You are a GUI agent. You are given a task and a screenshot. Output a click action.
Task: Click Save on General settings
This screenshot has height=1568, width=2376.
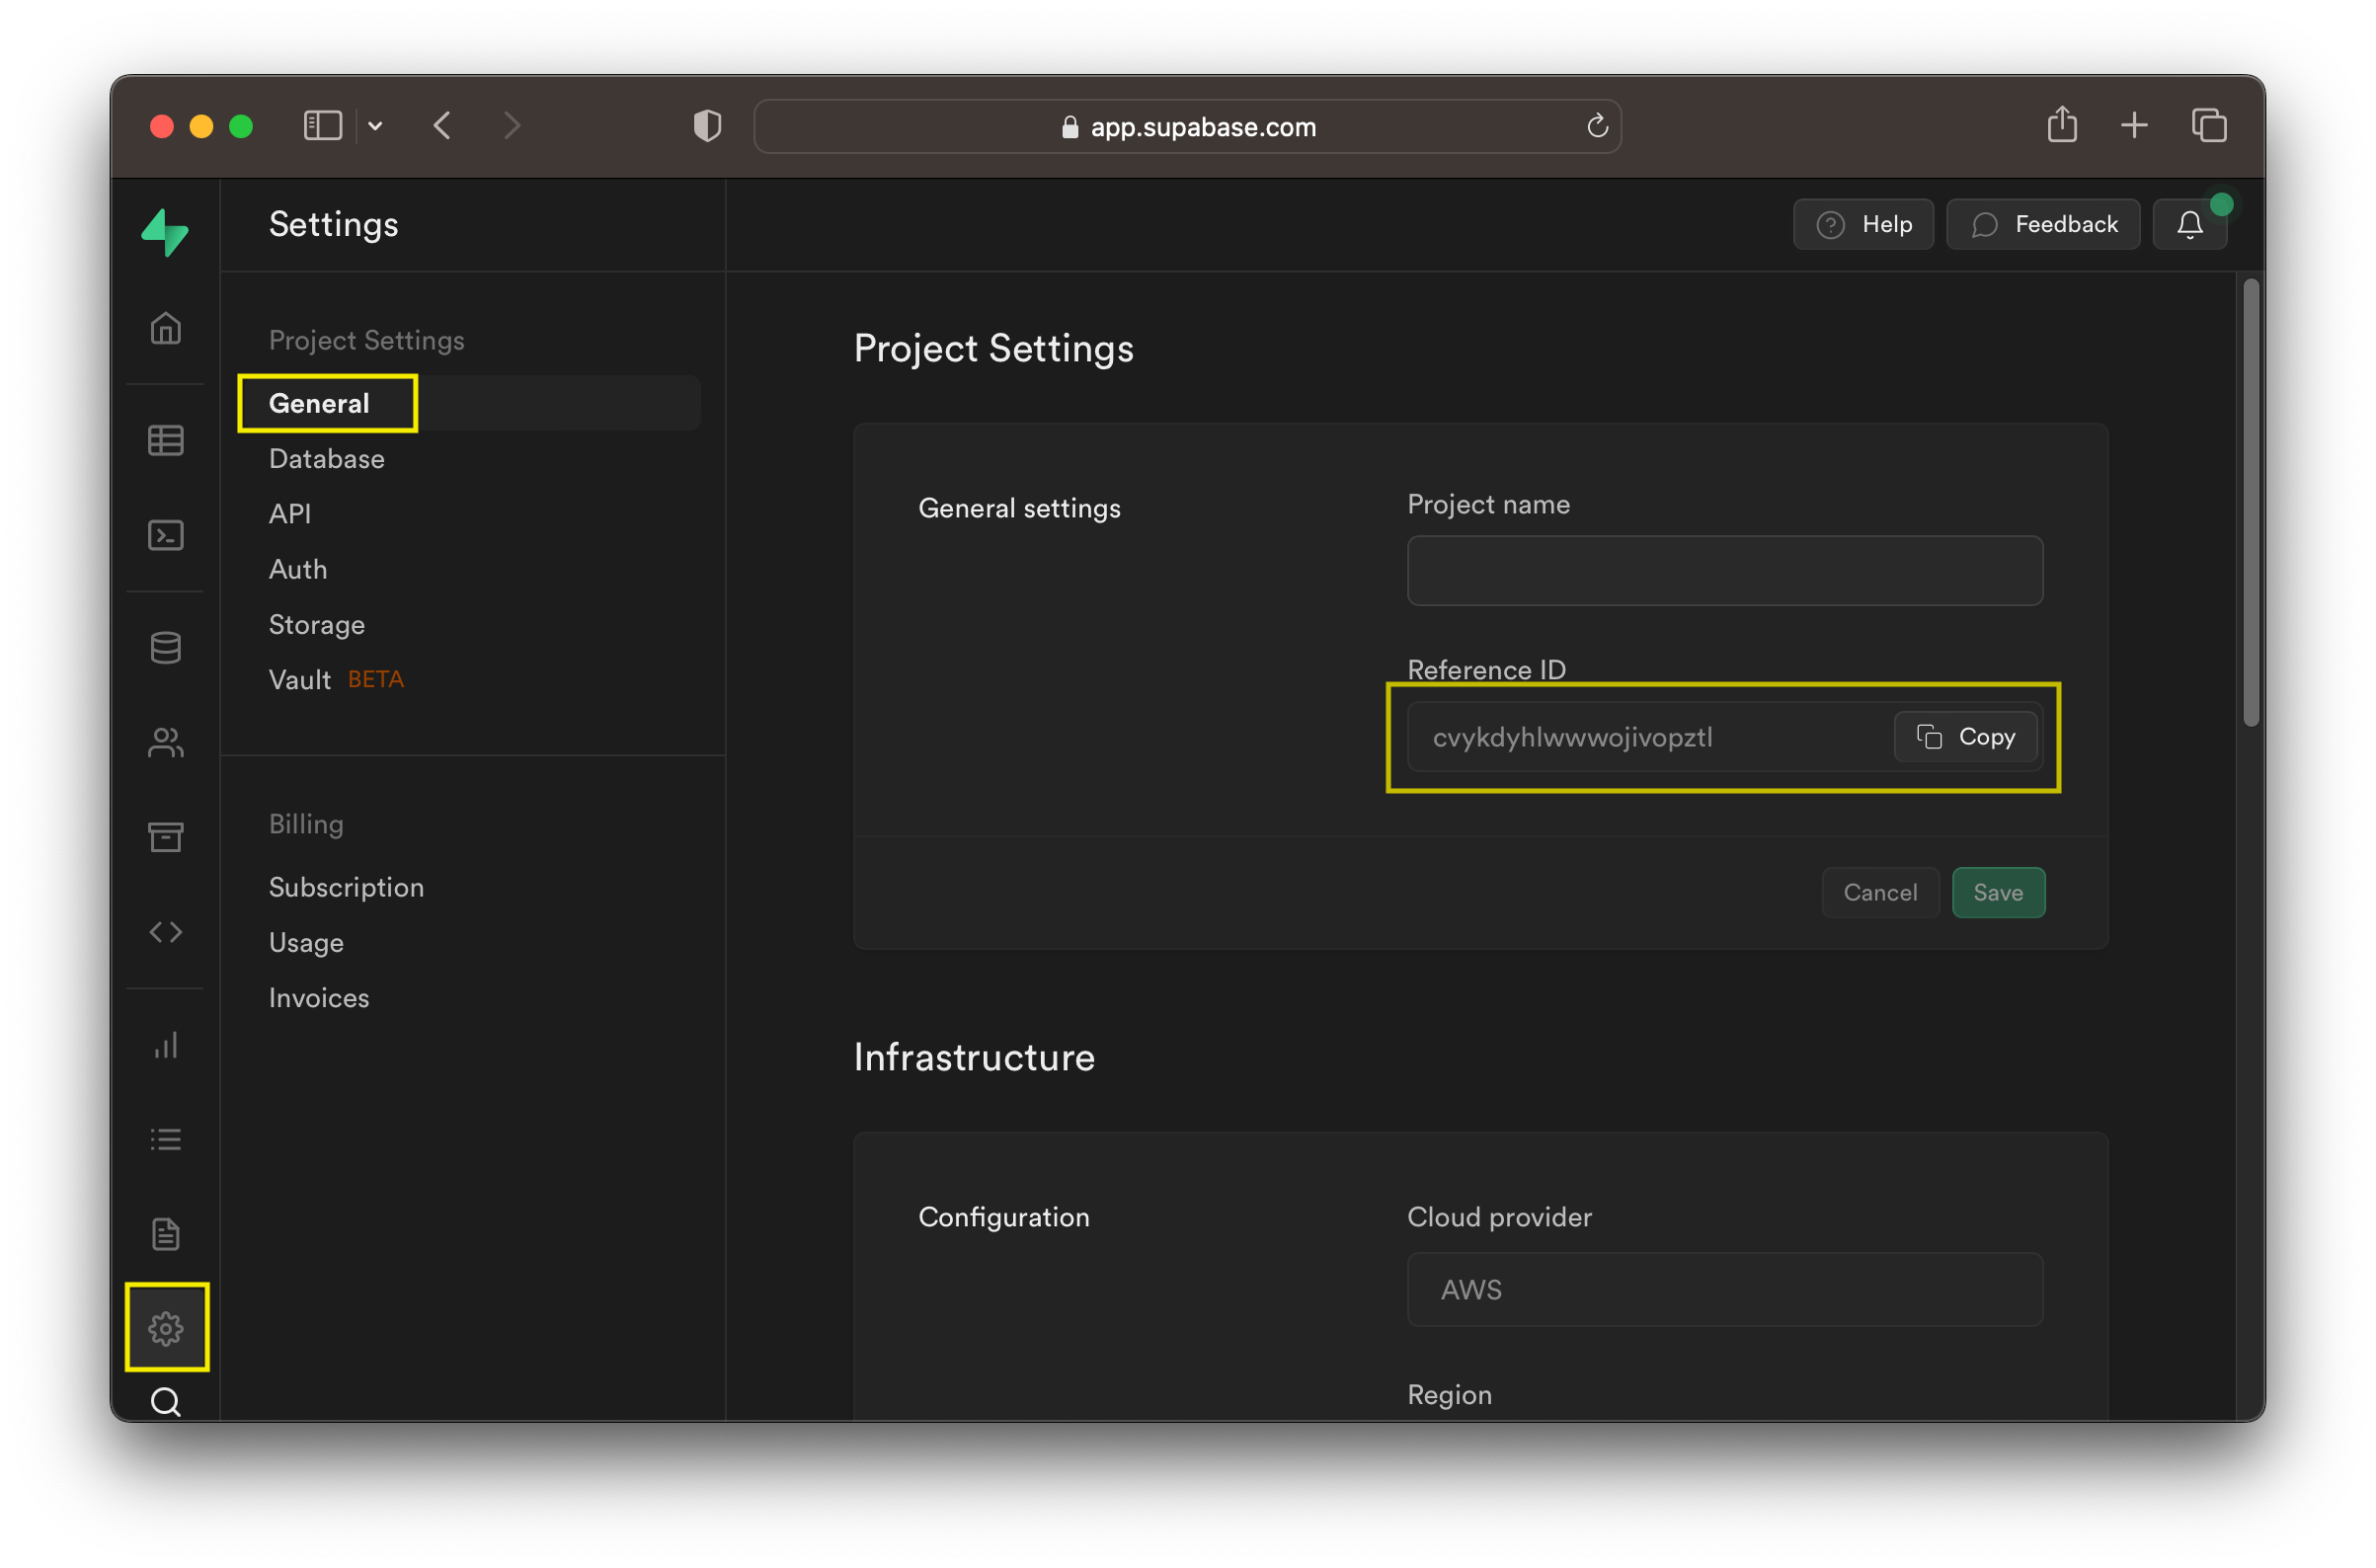coord(1997,893)
